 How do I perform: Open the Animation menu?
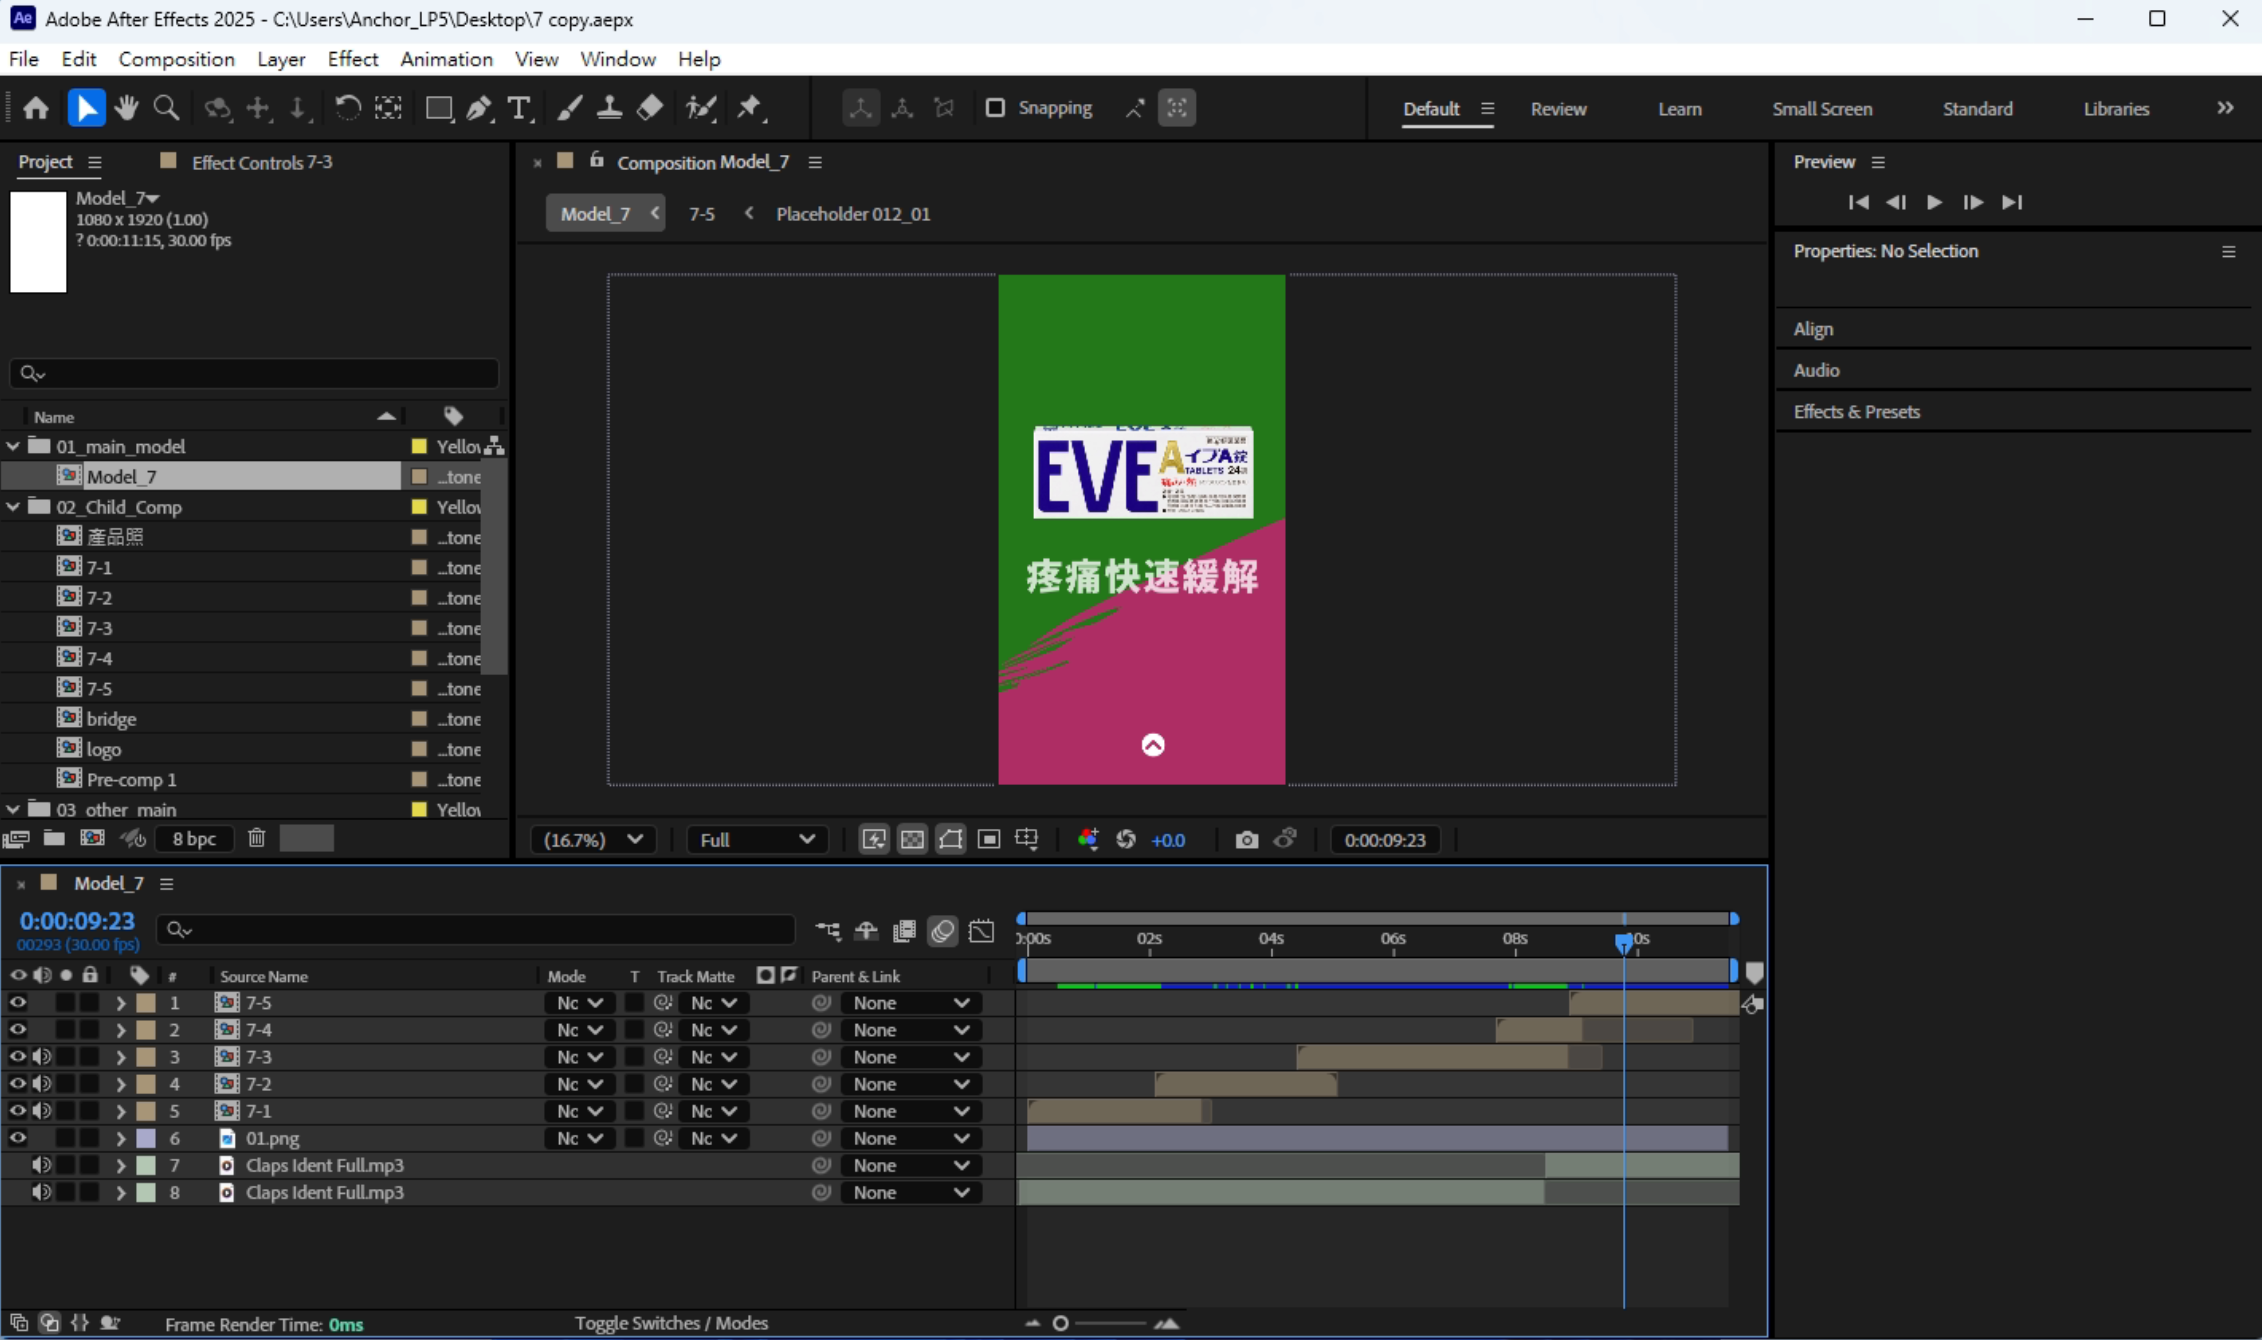click(x=446, y=59)
